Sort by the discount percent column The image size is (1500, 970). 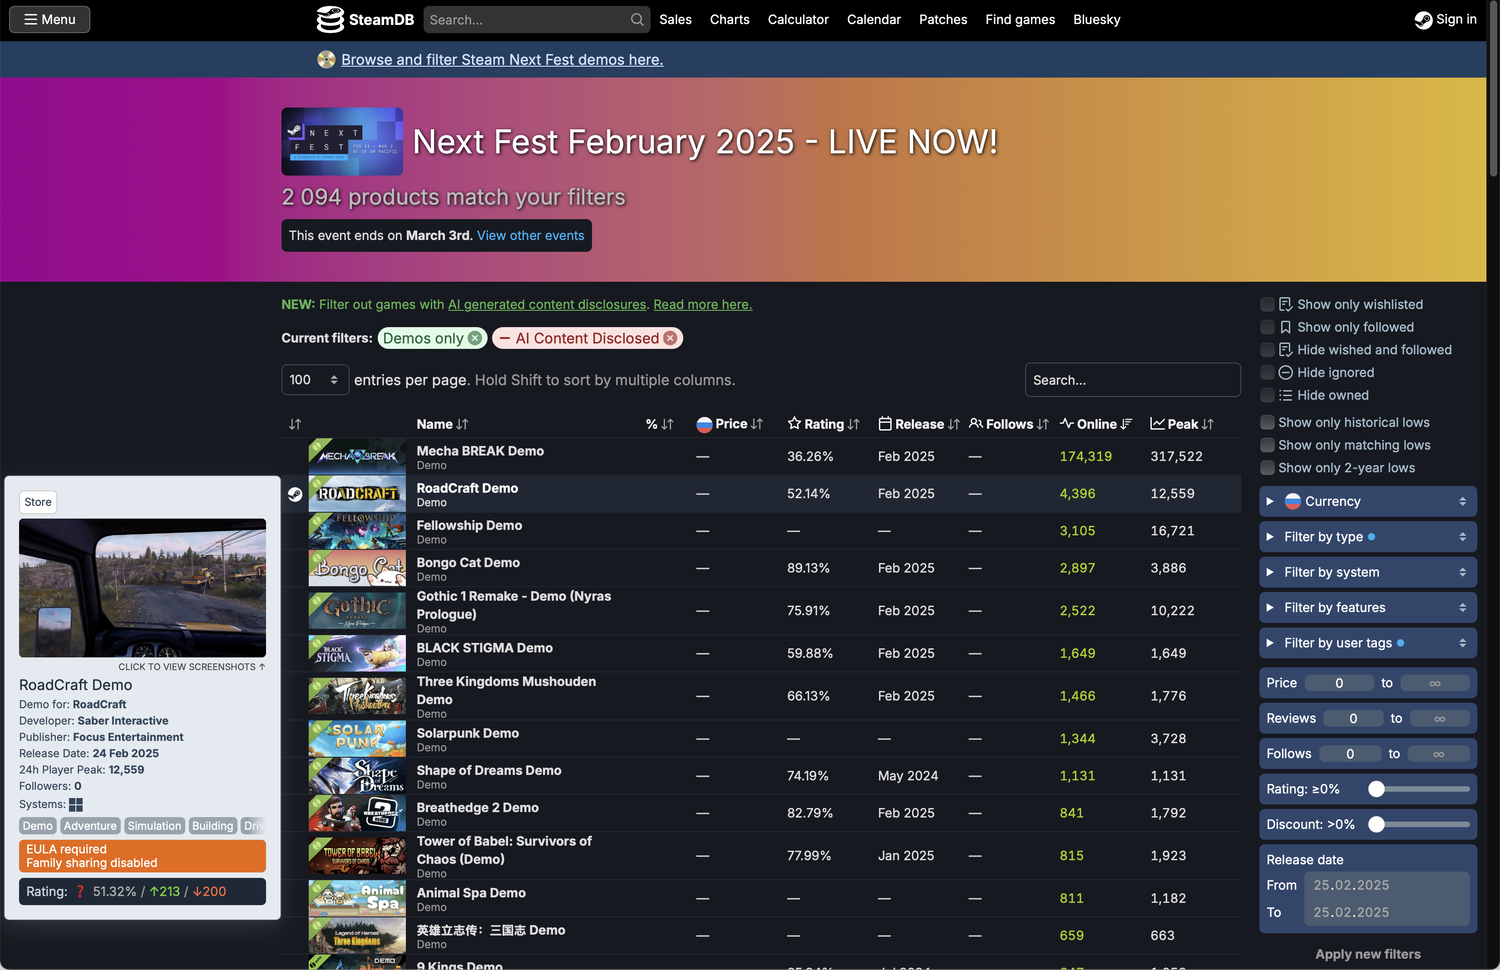point(660,424)
